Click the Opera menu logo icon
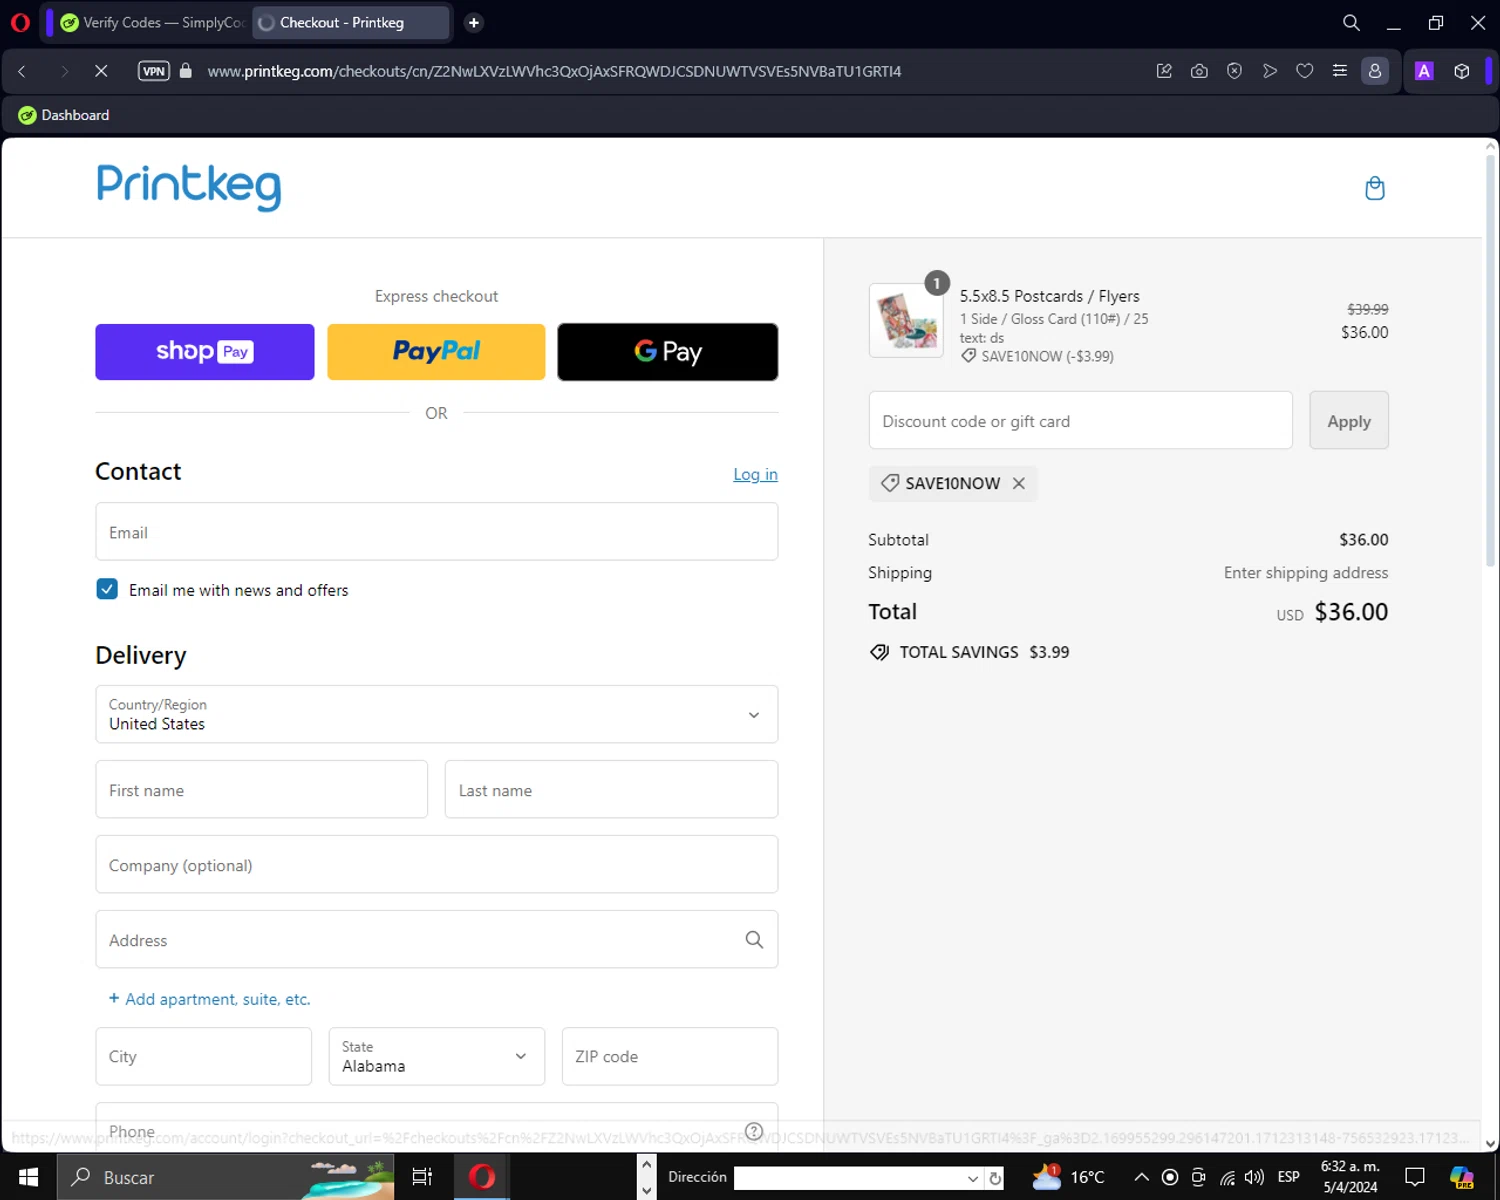 point(20,22)
